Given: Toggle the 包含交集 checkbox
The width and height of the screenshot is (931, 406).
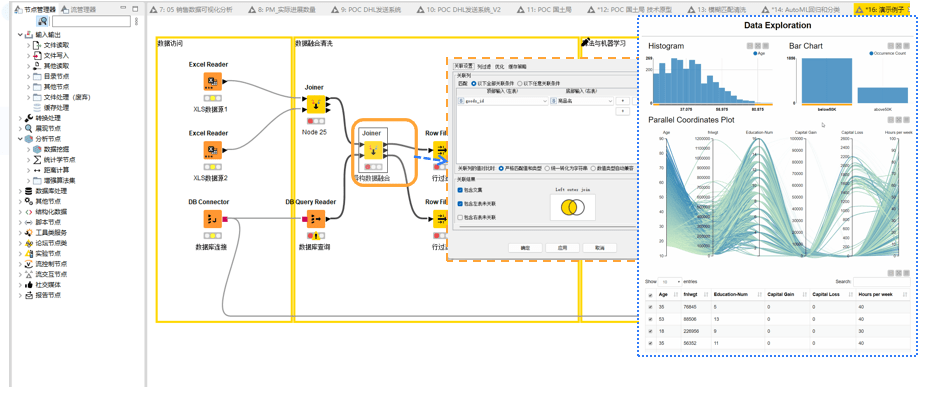Looking at the screenshot, I should tap(460, 190).
